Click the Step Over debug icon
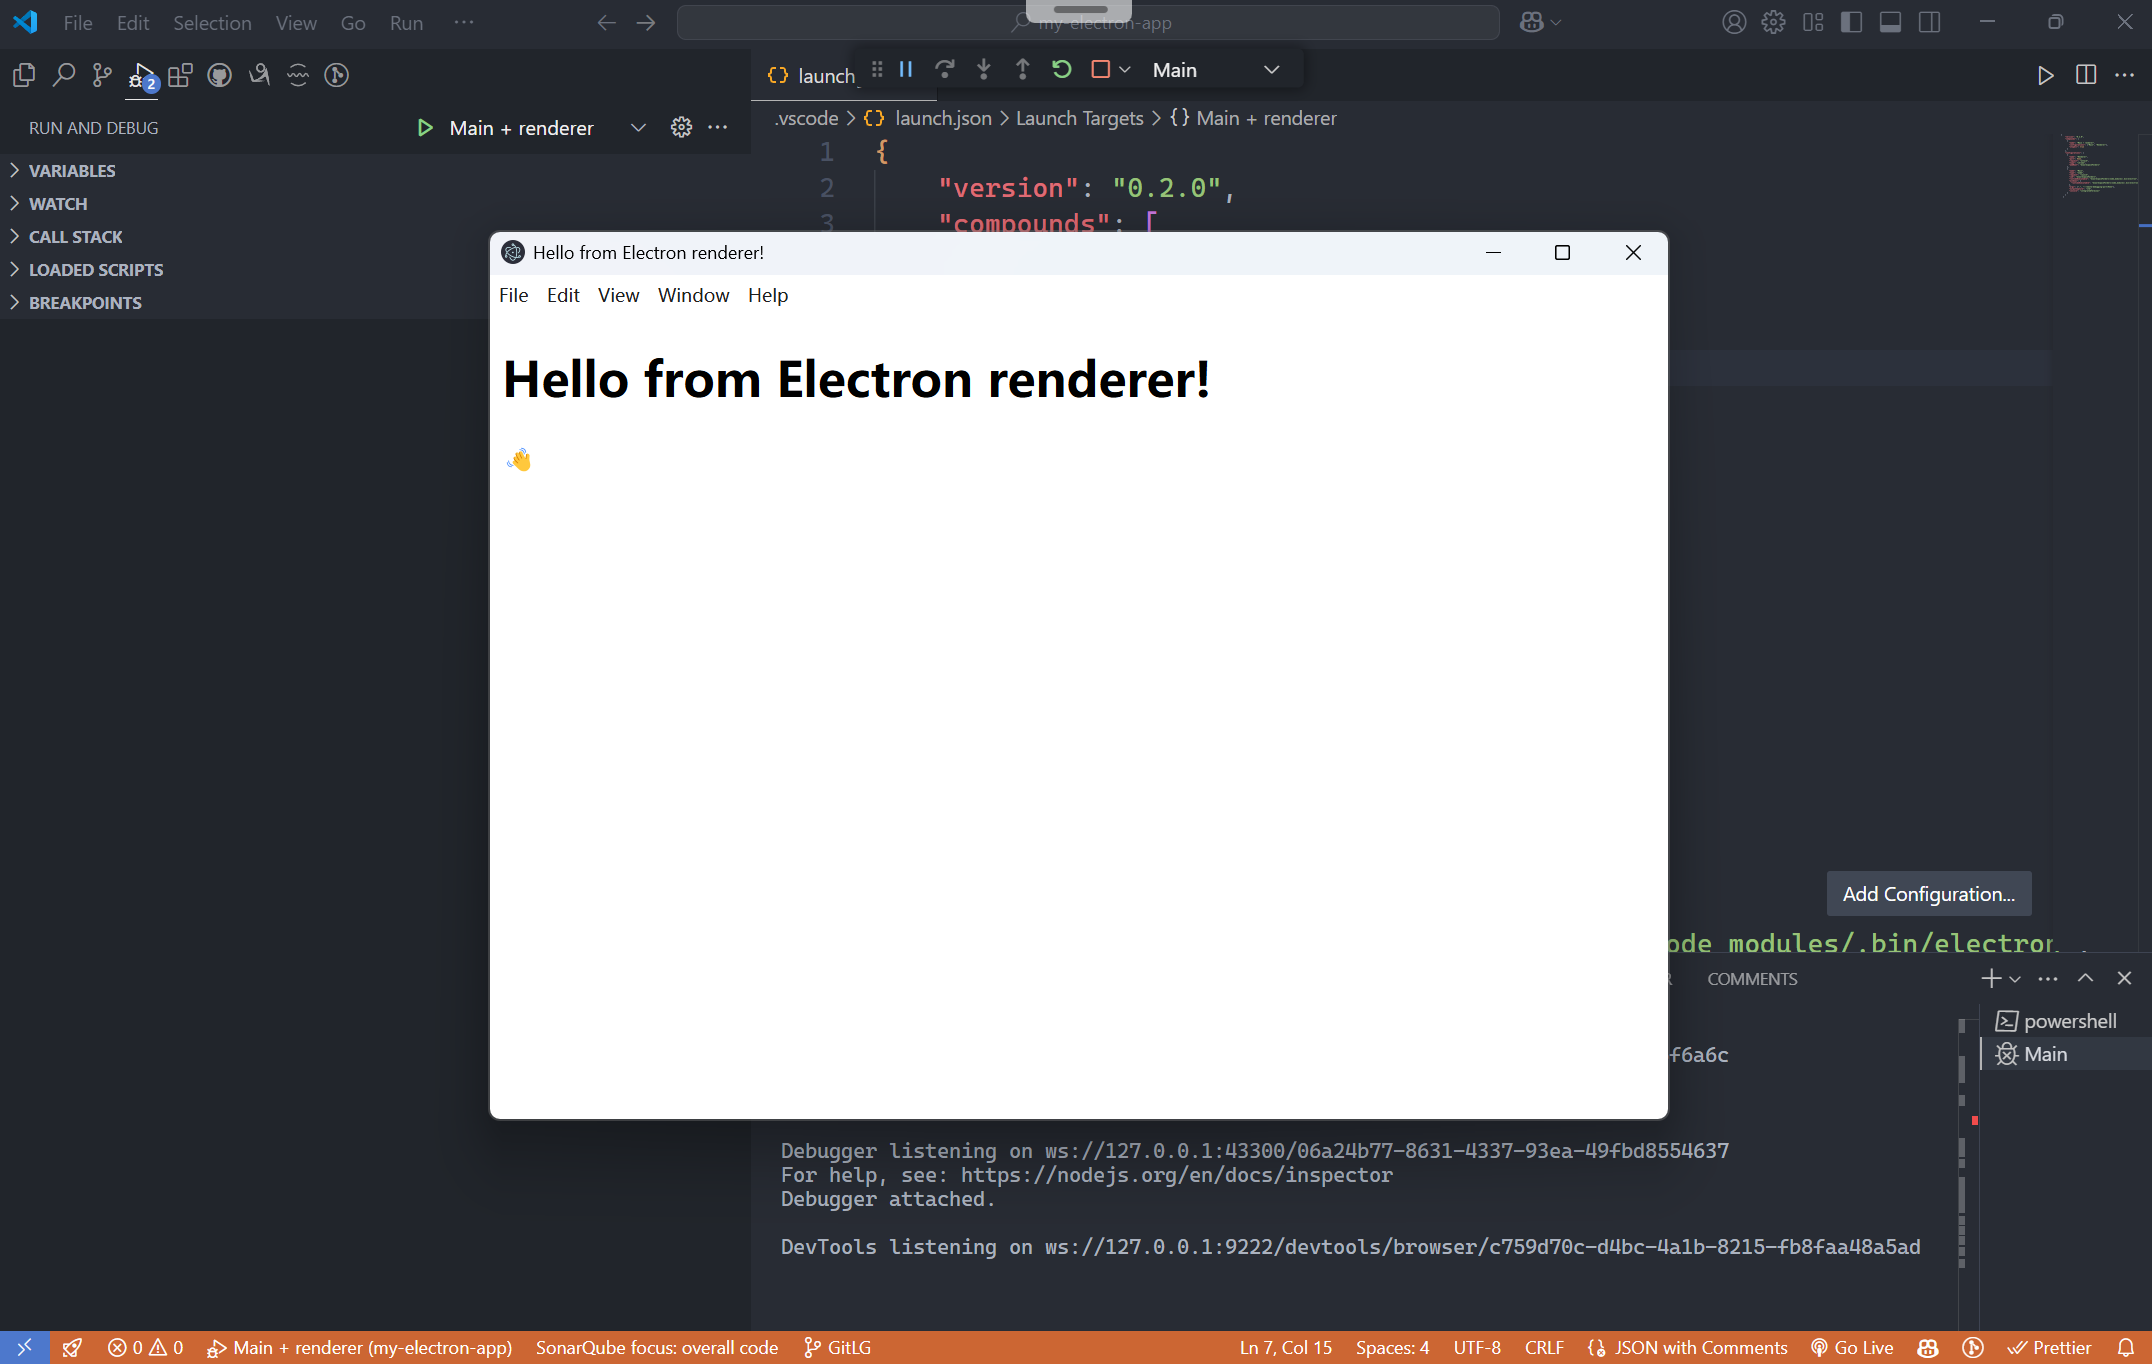Viewport: 2152px width, 1364px height. pyautogui.click(x=944, y=70)
